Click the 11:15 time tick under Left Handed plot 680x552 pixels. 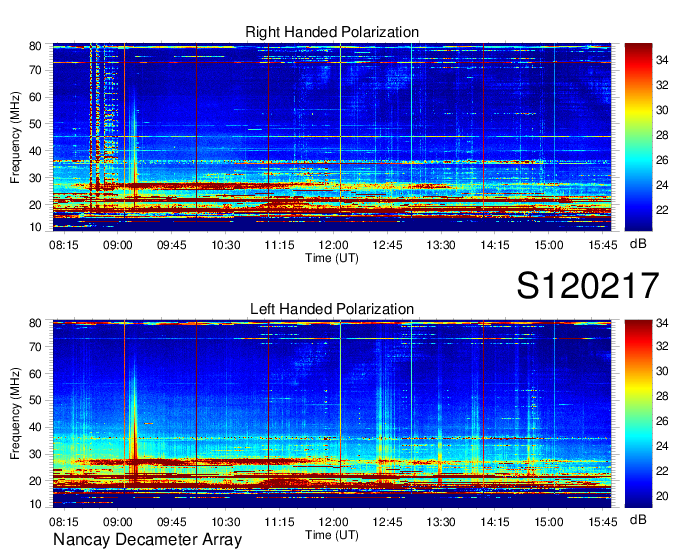coord(279,522)
